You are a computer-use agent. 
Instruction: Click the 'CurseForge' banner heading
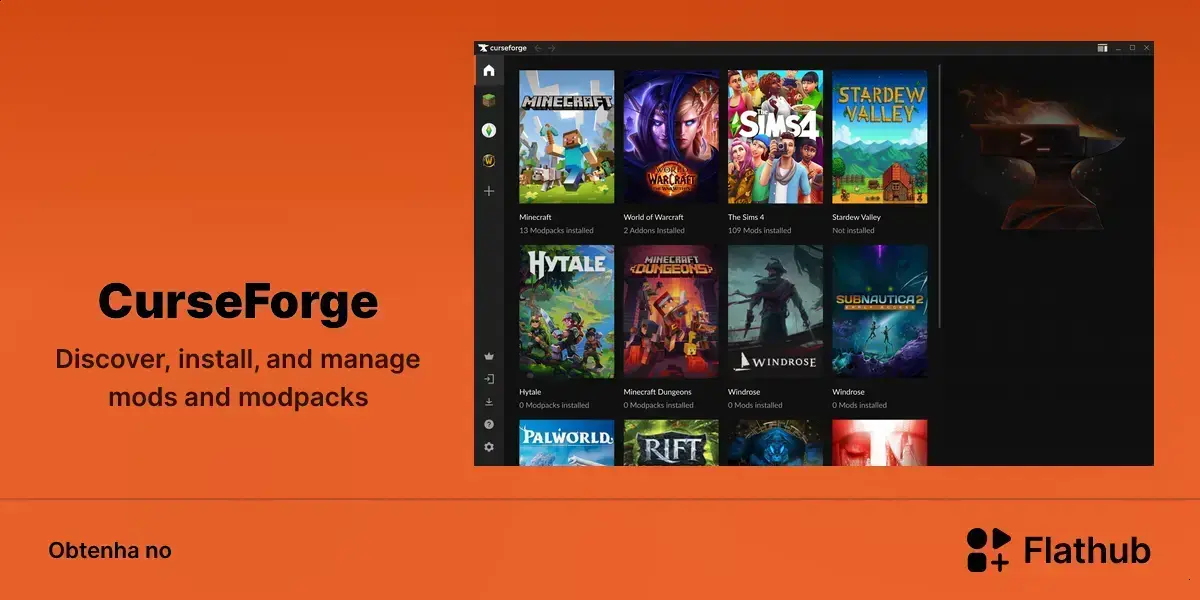point(238,302)
